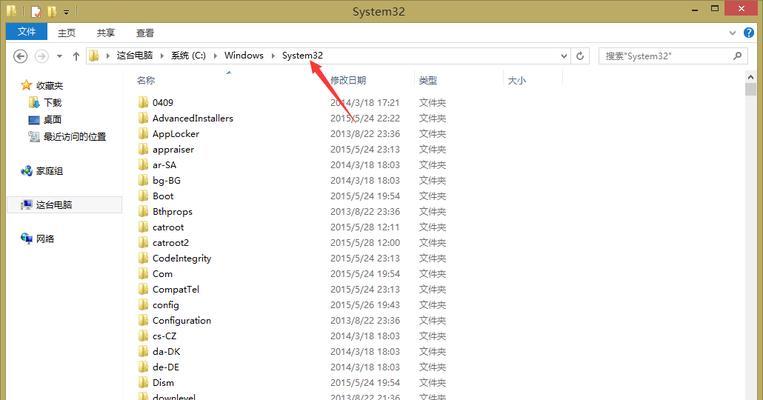Select the catroot2 folder icon
The image size is (763, 400).
click(143, 242)
